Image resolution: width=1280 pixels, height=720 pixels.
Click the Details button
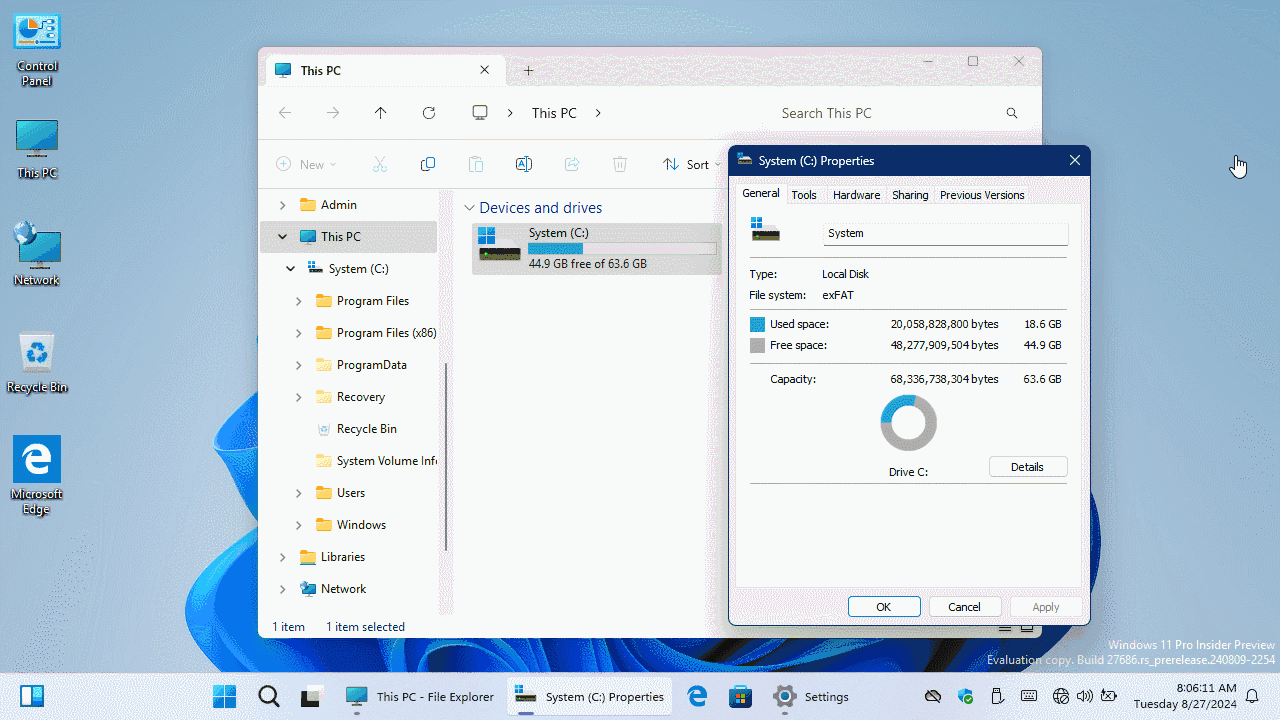pyautogui.click(x=1027, y=467)
